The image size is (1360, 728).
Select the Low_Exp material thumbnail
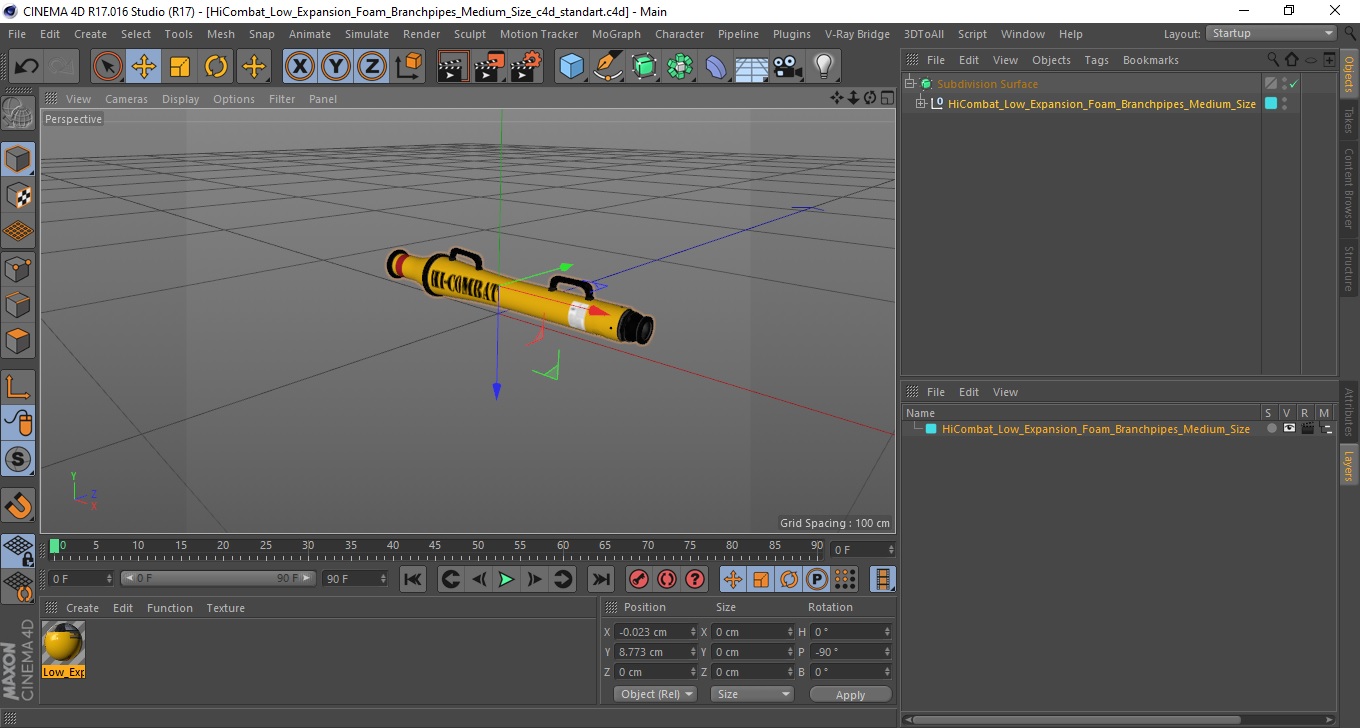tap(64, 642)
